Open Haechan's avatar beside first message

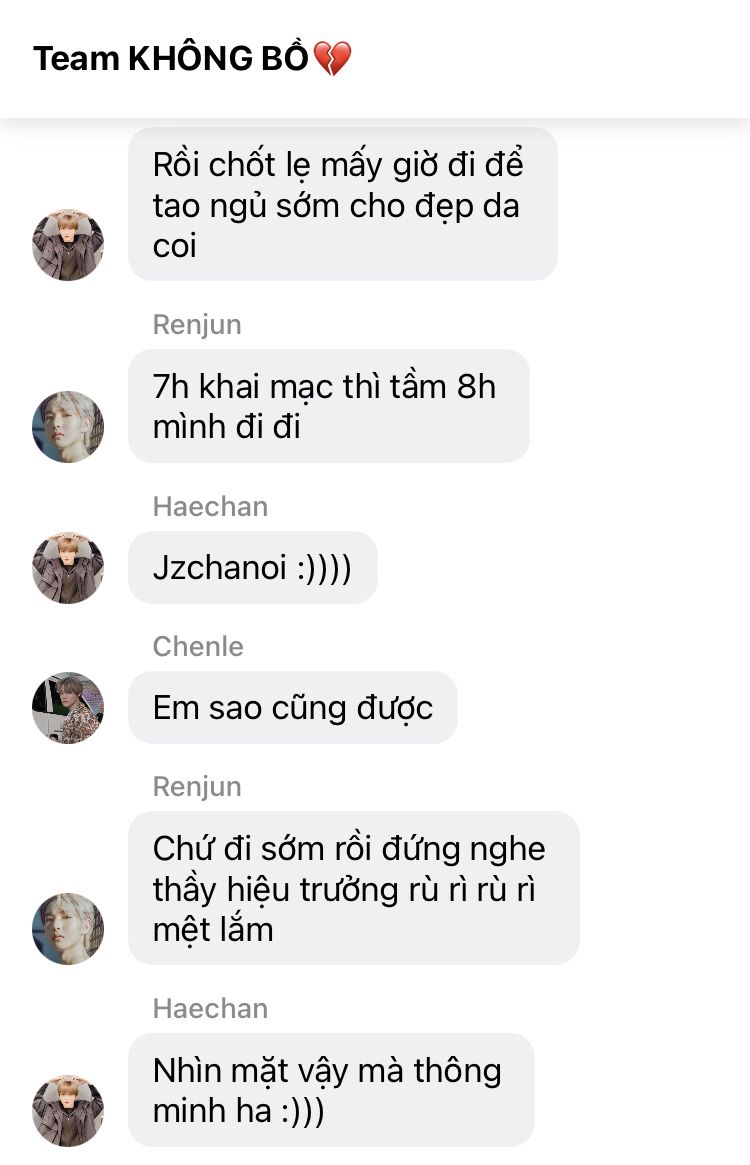point(68,244)
